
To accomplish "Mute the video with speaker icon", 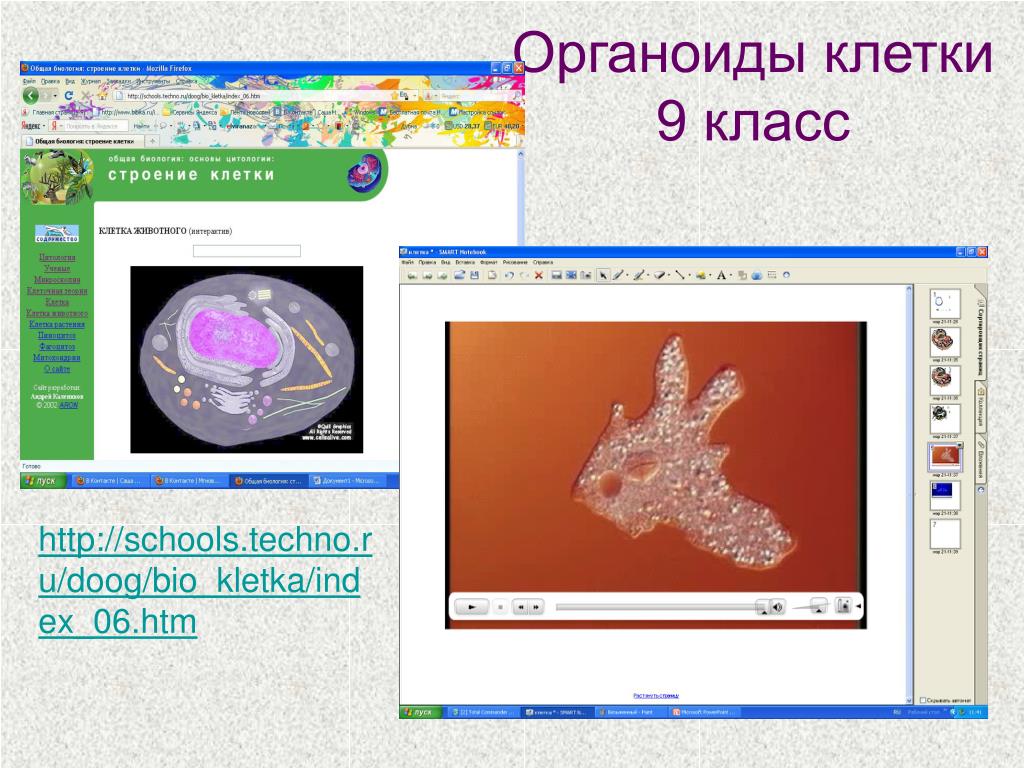I will tap(778, 607).
